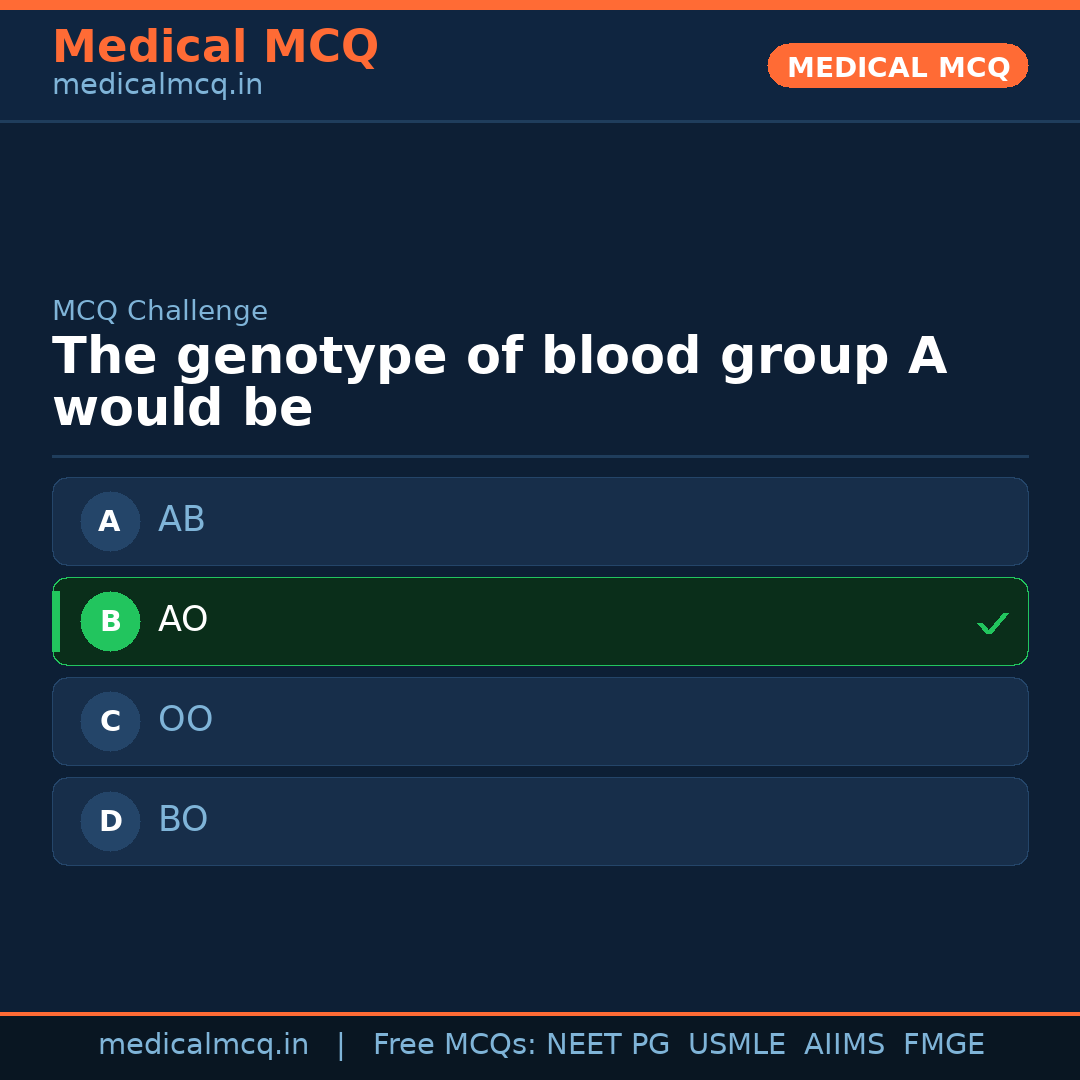Click the orange MEDICAL MCQ badge
The height and width of the screenshot is (1080, 1080).
[897, 66]
